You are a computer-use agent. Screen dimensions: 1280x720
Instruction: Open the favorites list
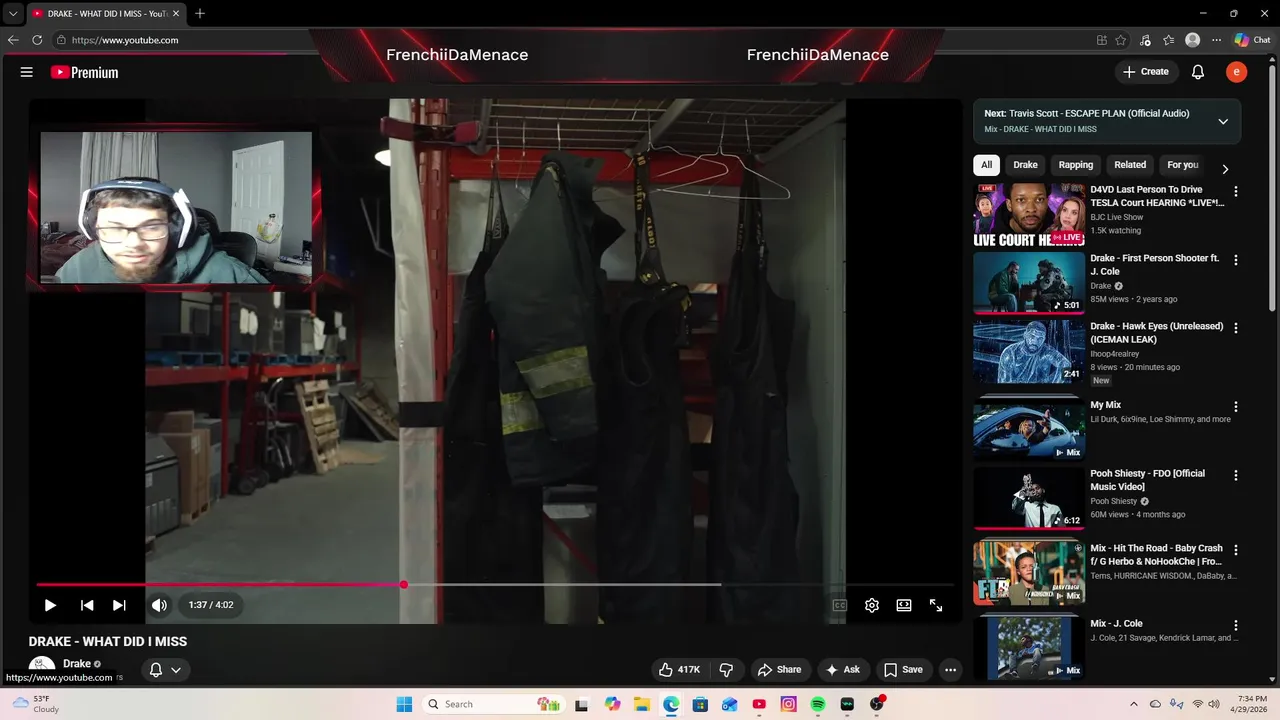click(x=1169, y=40)
